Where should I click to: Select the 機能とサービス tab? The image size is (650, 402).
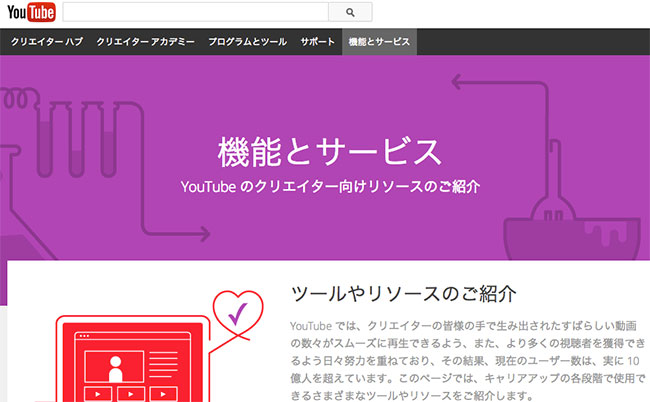click(379, 42)
